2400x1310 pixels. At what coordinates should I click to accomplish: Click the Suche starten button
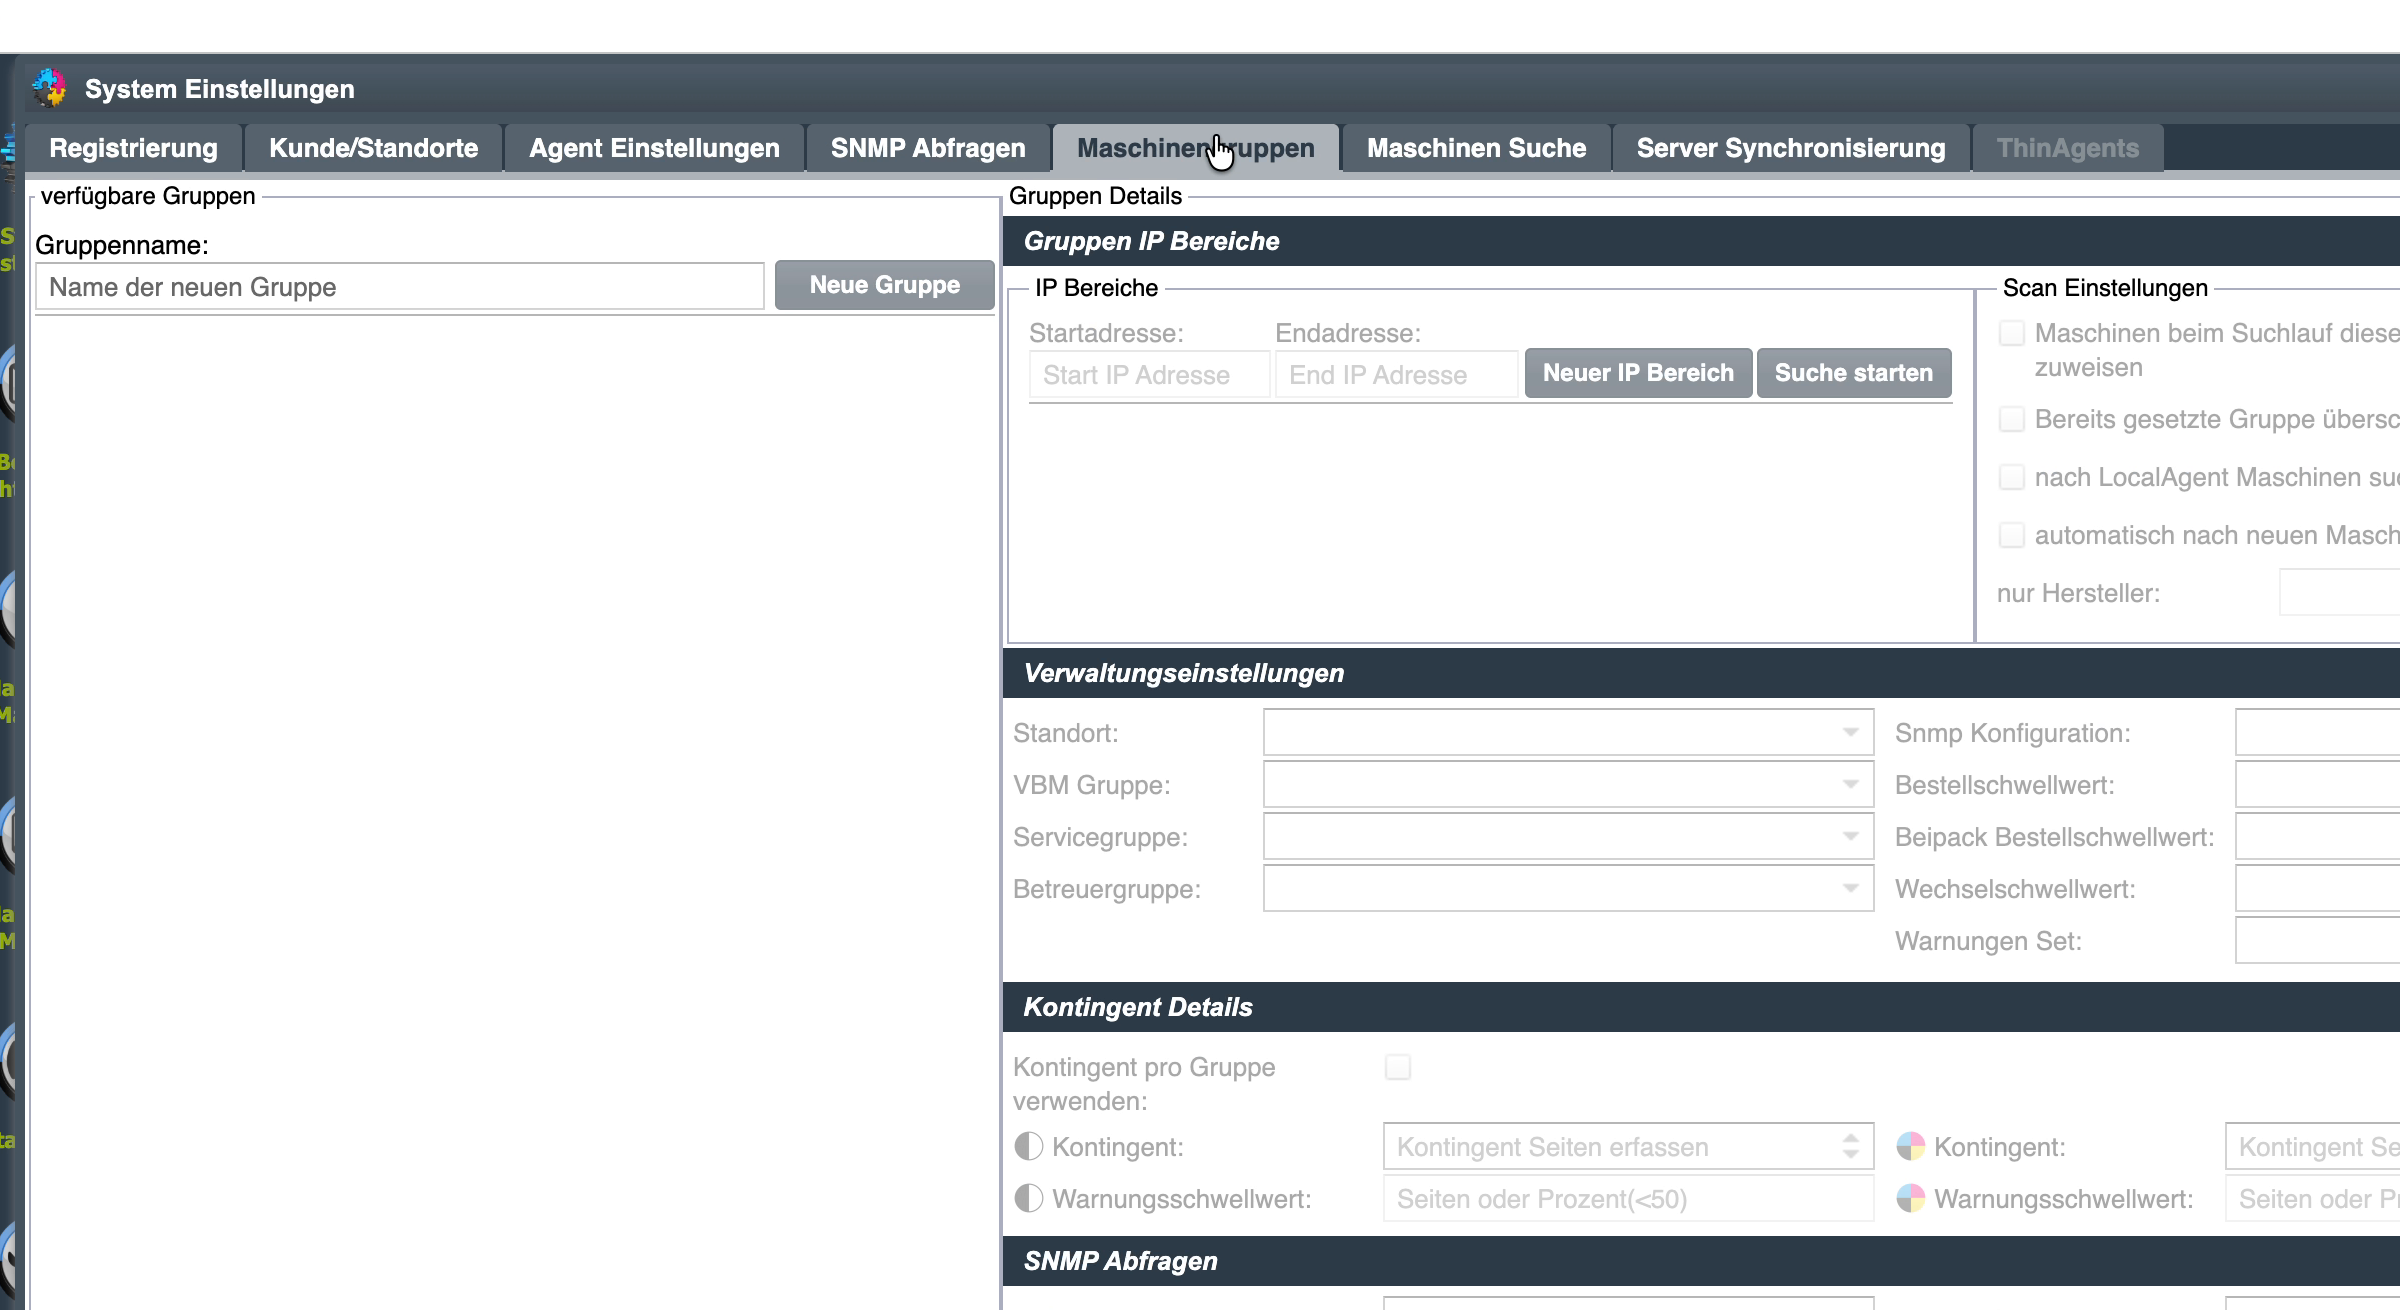(x=1853, y=373)
